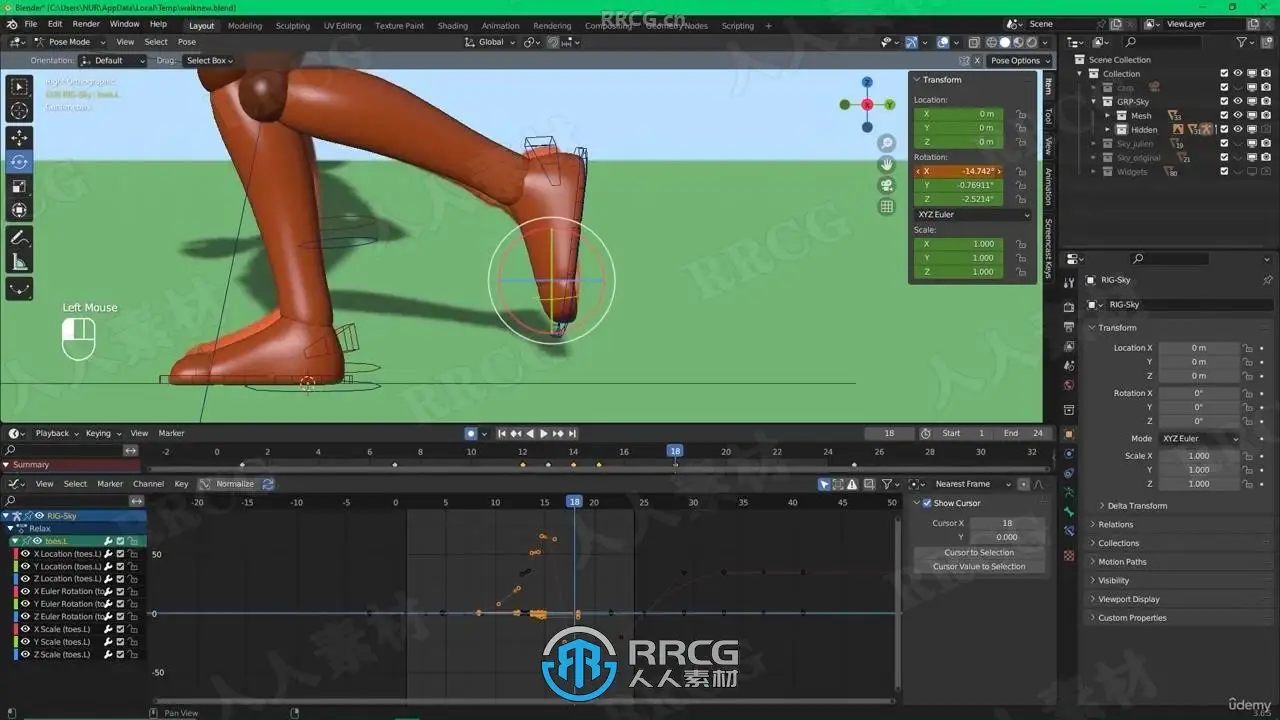Open the Render menu

point(86,24)
